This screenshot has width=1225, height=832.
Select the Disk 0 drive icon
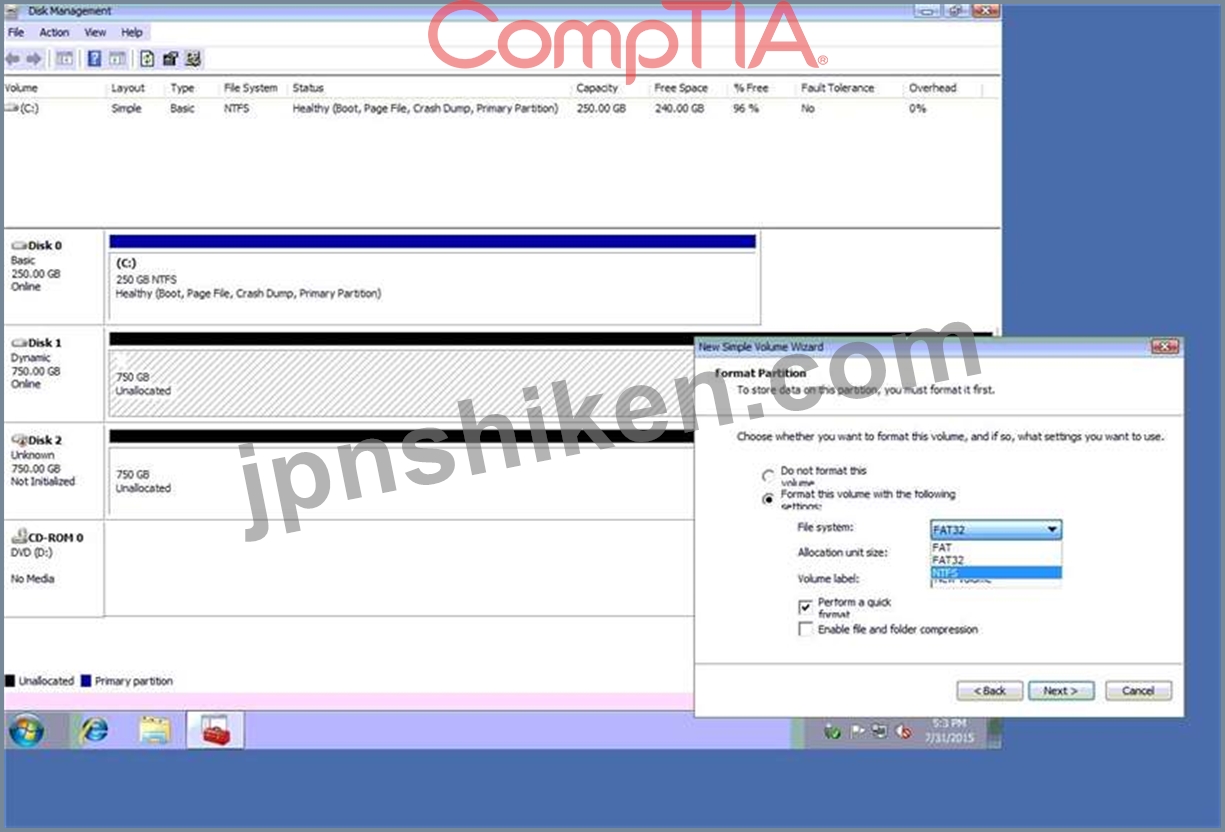tap(19, 245)
